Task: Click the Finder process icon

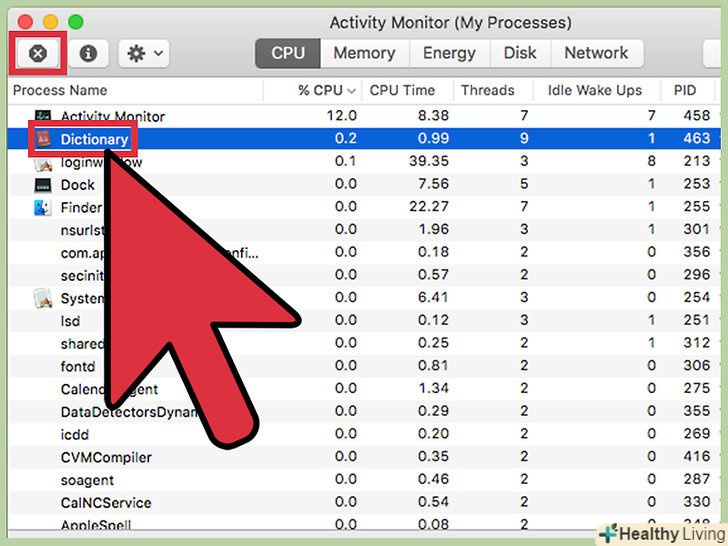Action: (43, 208)
